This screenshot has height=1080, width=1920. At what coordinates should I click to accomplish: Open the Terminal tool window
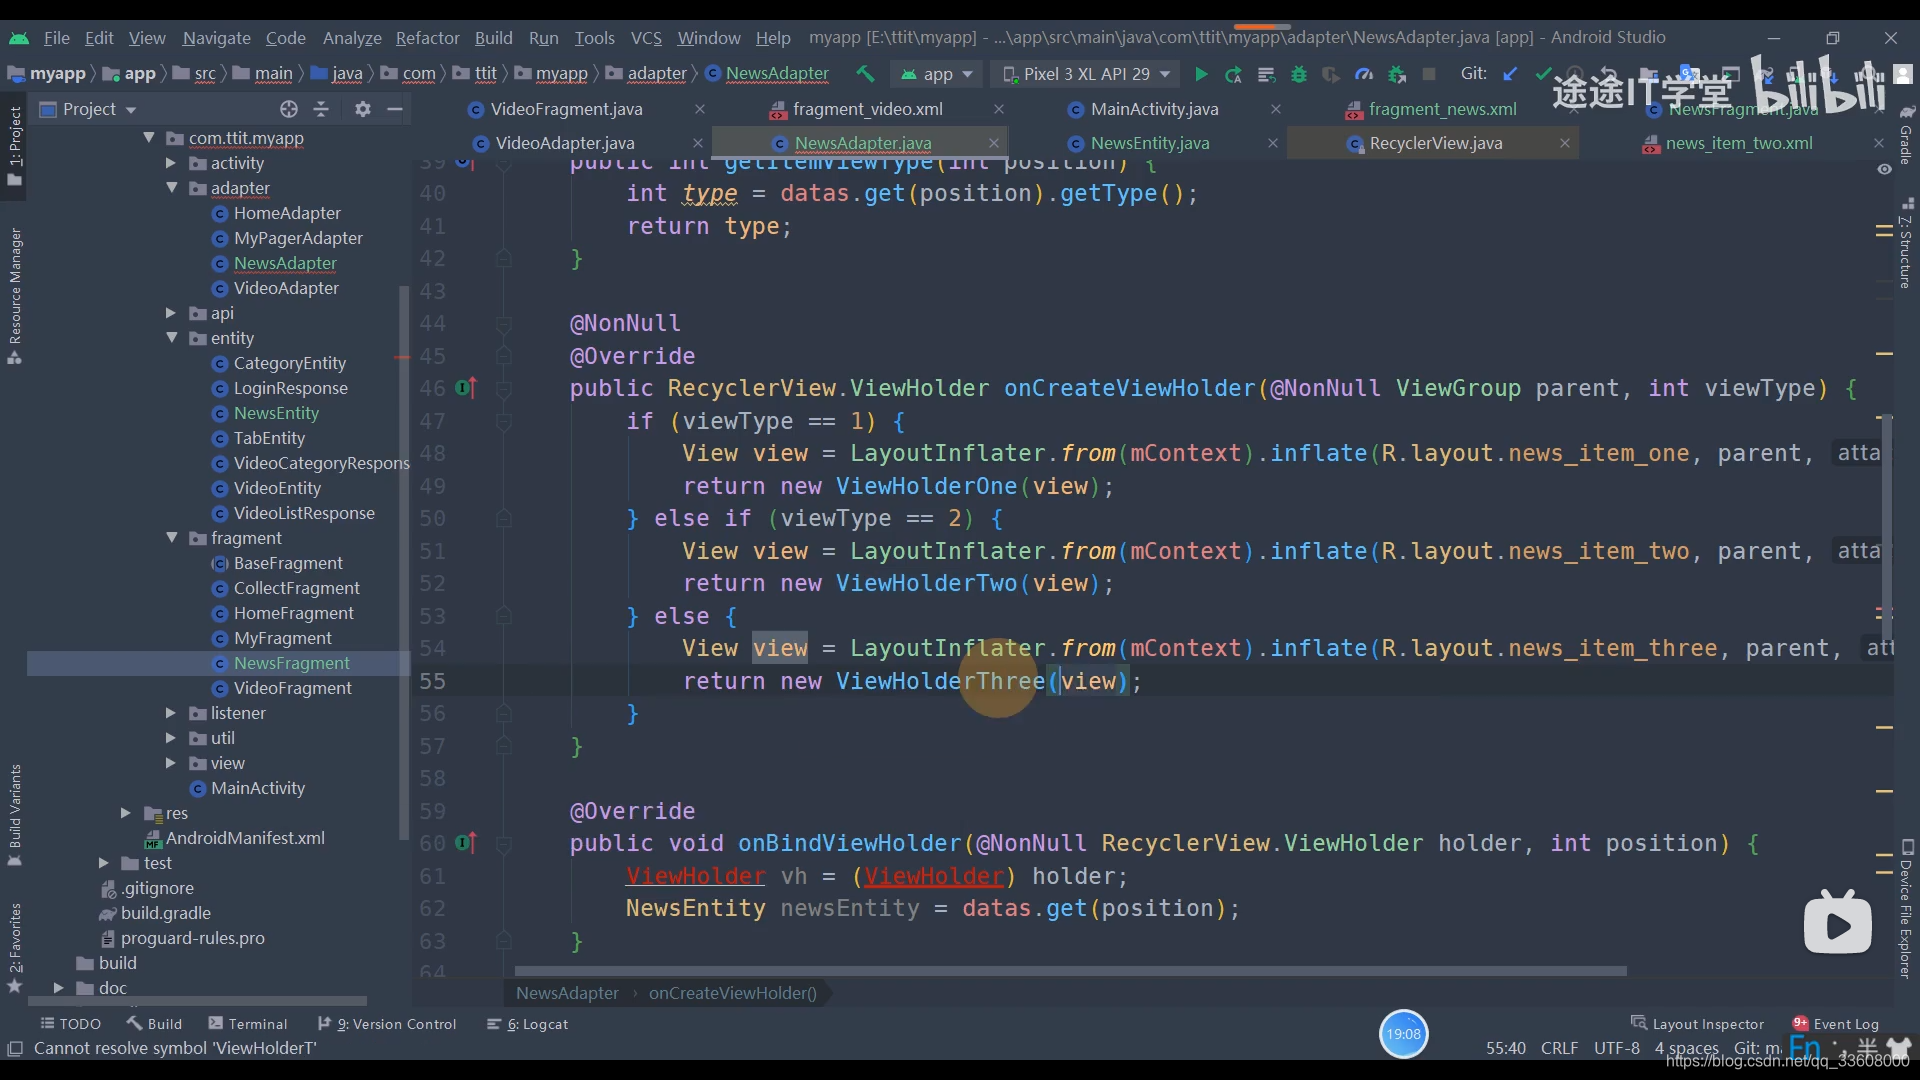[247, 1024]
